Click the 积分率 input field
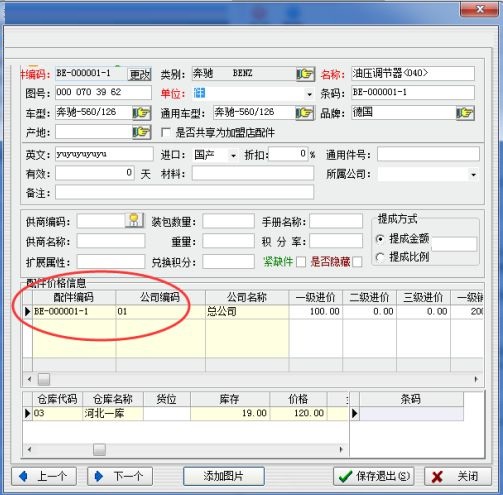This screenshot has width=503, height=495. 336,241
